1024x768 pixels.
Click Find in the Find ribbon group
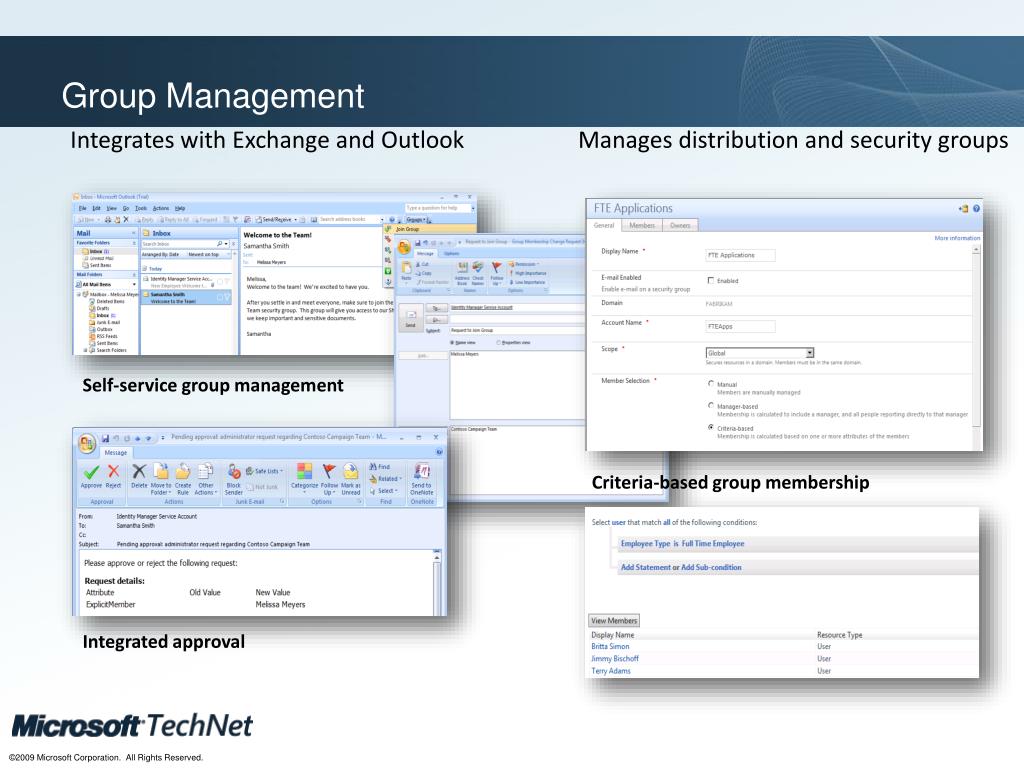tap(379, 466)
